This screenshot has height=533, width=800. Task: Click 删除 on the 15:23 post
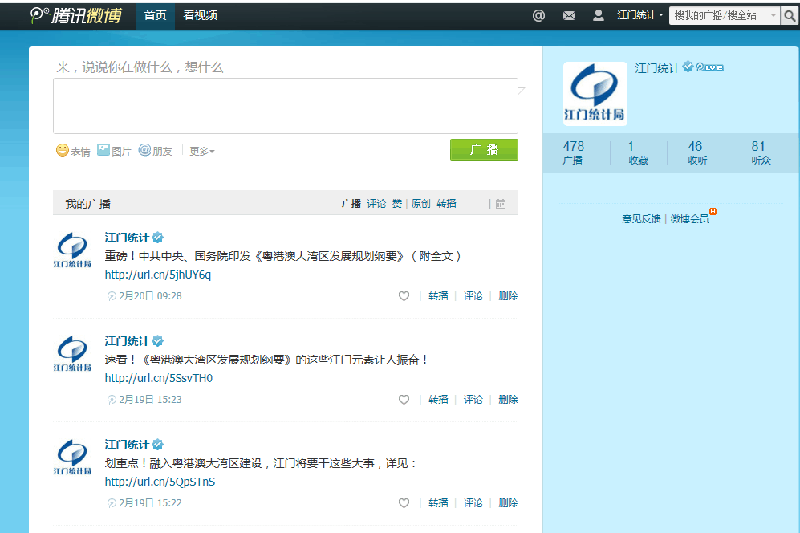tap(508, 400)
